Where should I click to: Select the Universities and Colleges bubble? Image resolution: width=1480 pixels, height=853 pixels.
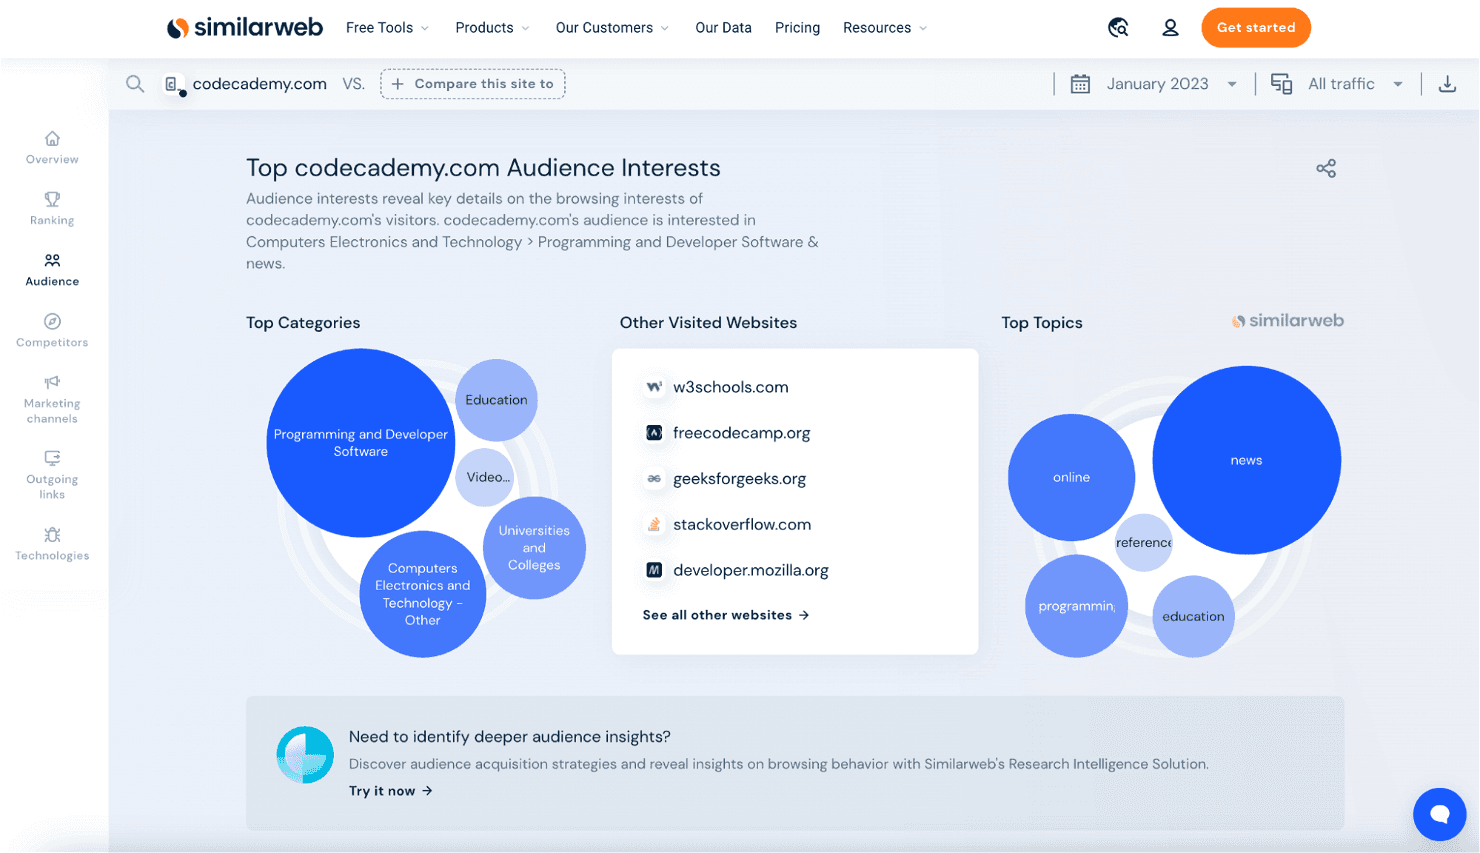coord(534,548)
